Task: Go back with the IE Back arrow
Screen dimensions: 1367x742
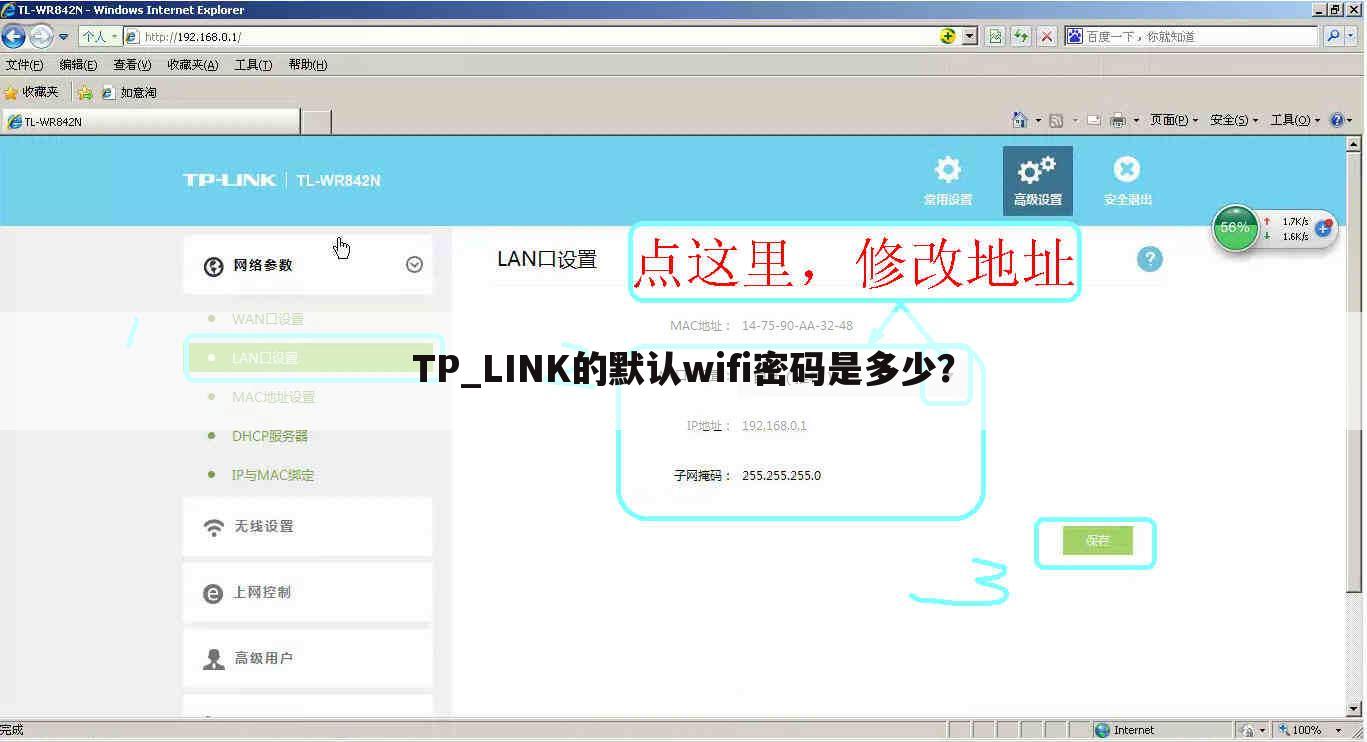Action: 13,37
